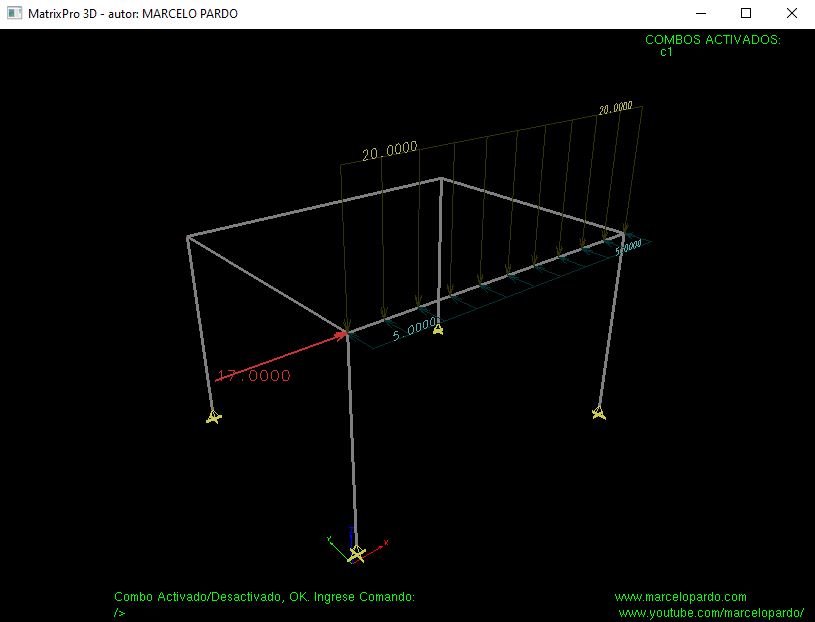
Task: Click the pinned support below the left column
Action: coord(213,417)
